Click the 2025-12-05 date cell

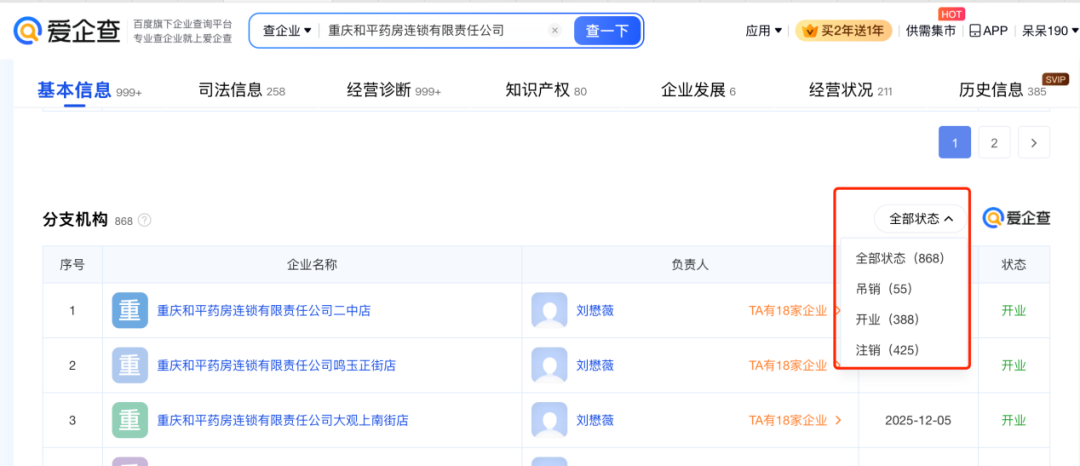[x=918, y=420]
